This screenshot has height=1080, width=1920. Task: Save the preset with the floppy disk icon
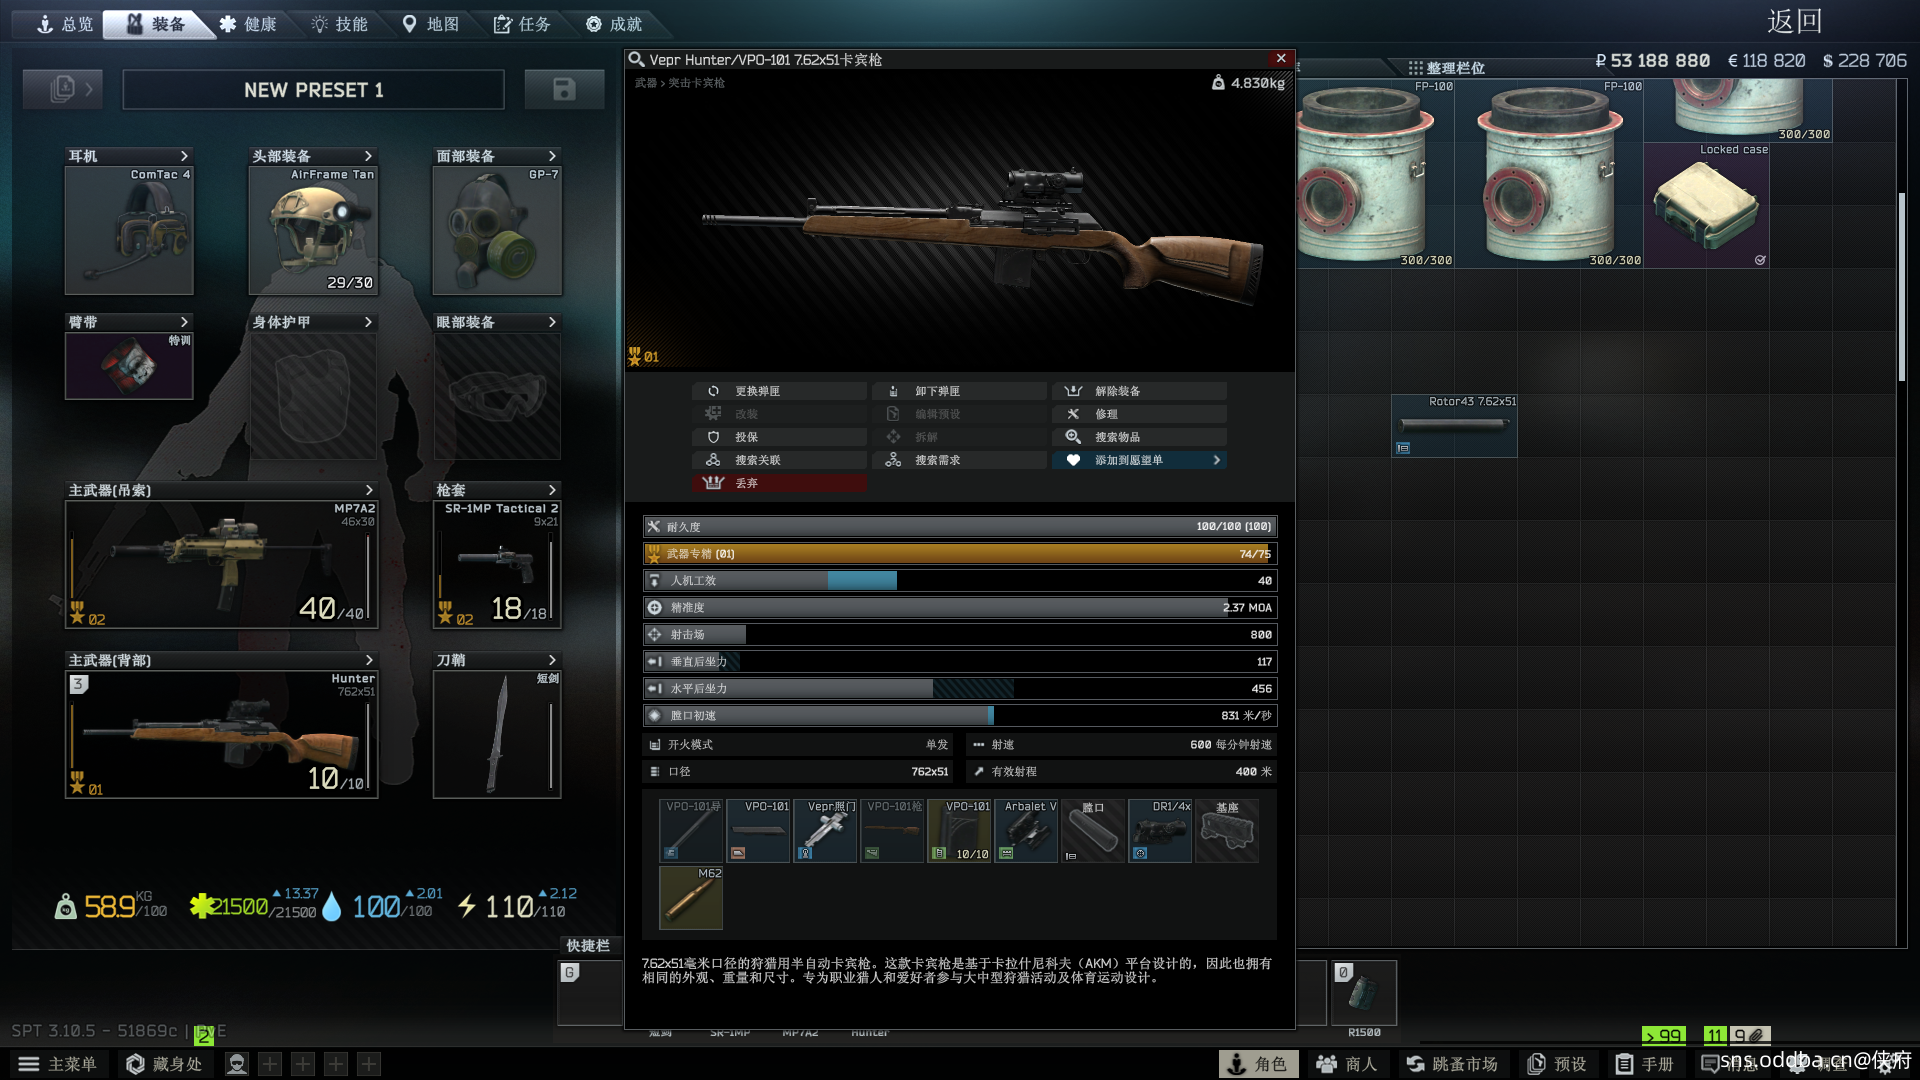[x=564, y=89]
